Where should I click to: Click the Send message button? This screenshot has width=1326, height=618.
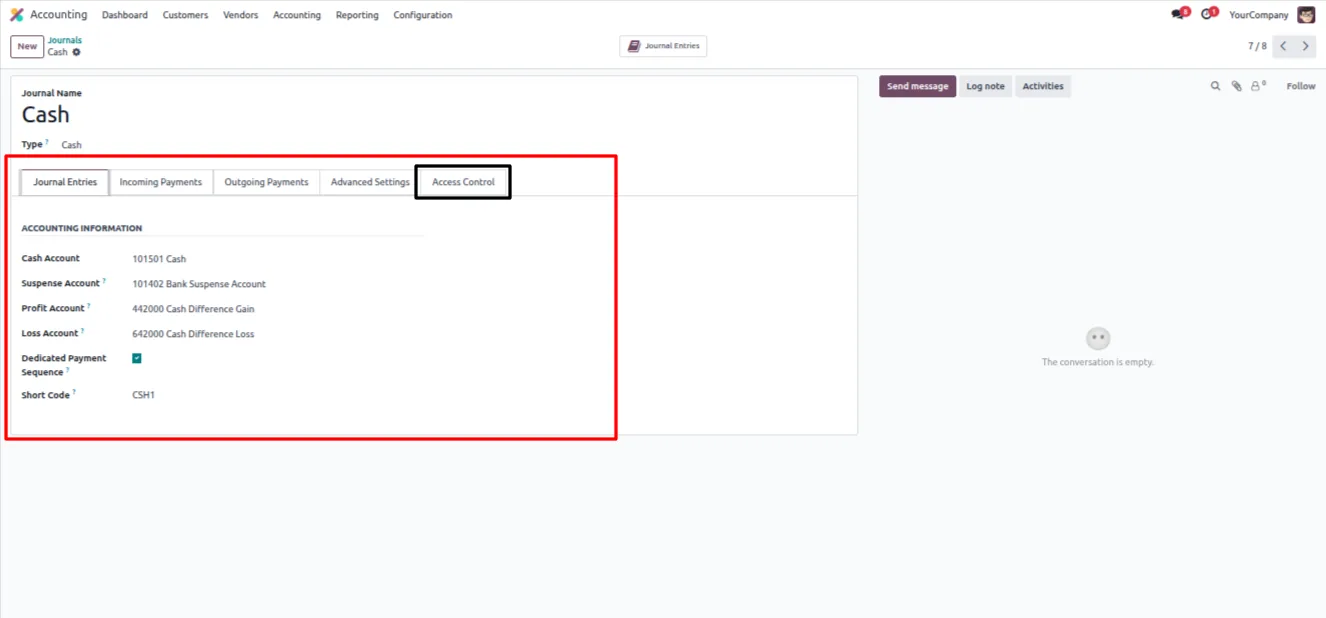coord(917,86)
